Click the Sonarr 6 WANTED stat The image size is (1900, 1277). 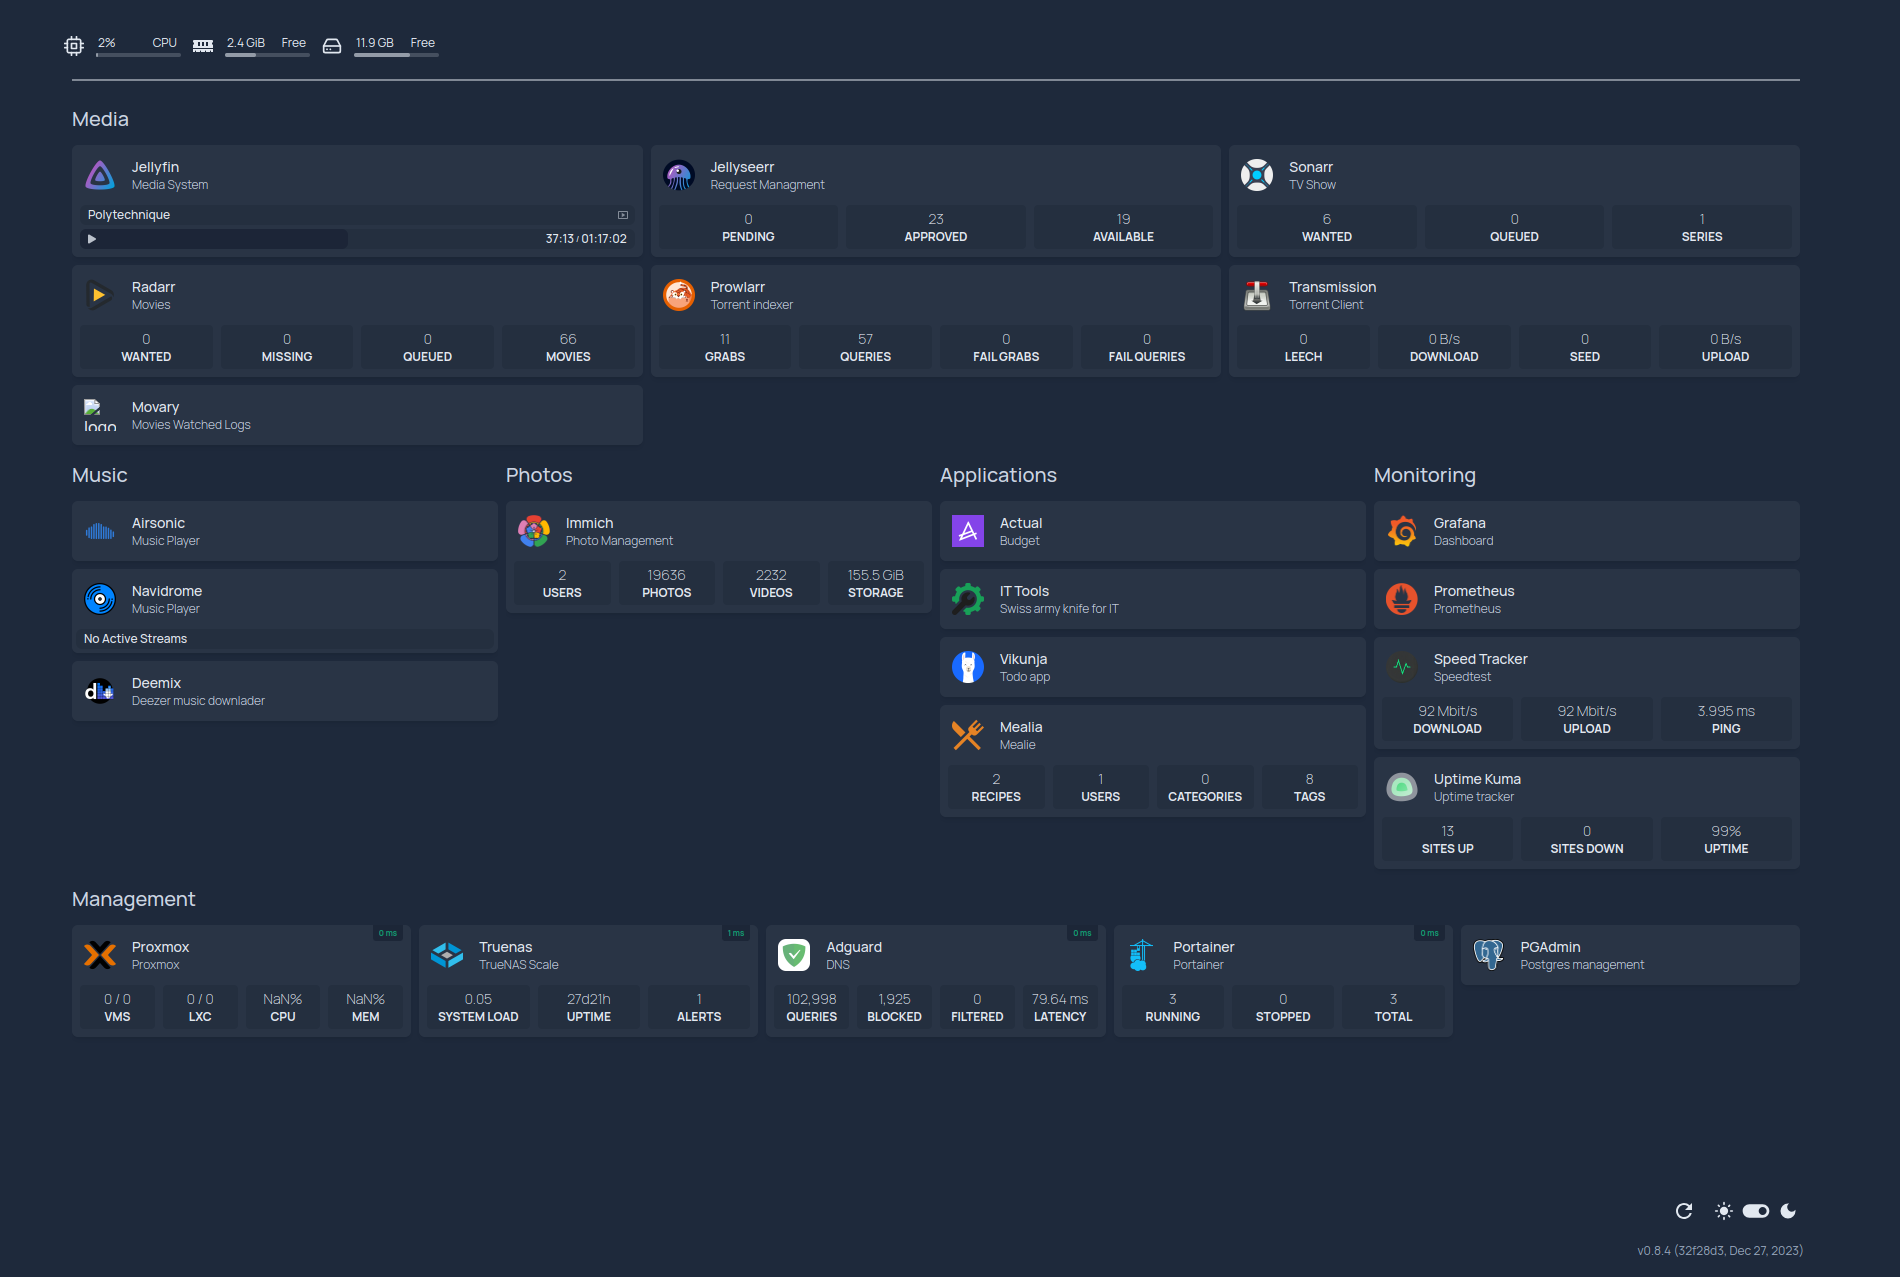click(x=1326, y=227)
